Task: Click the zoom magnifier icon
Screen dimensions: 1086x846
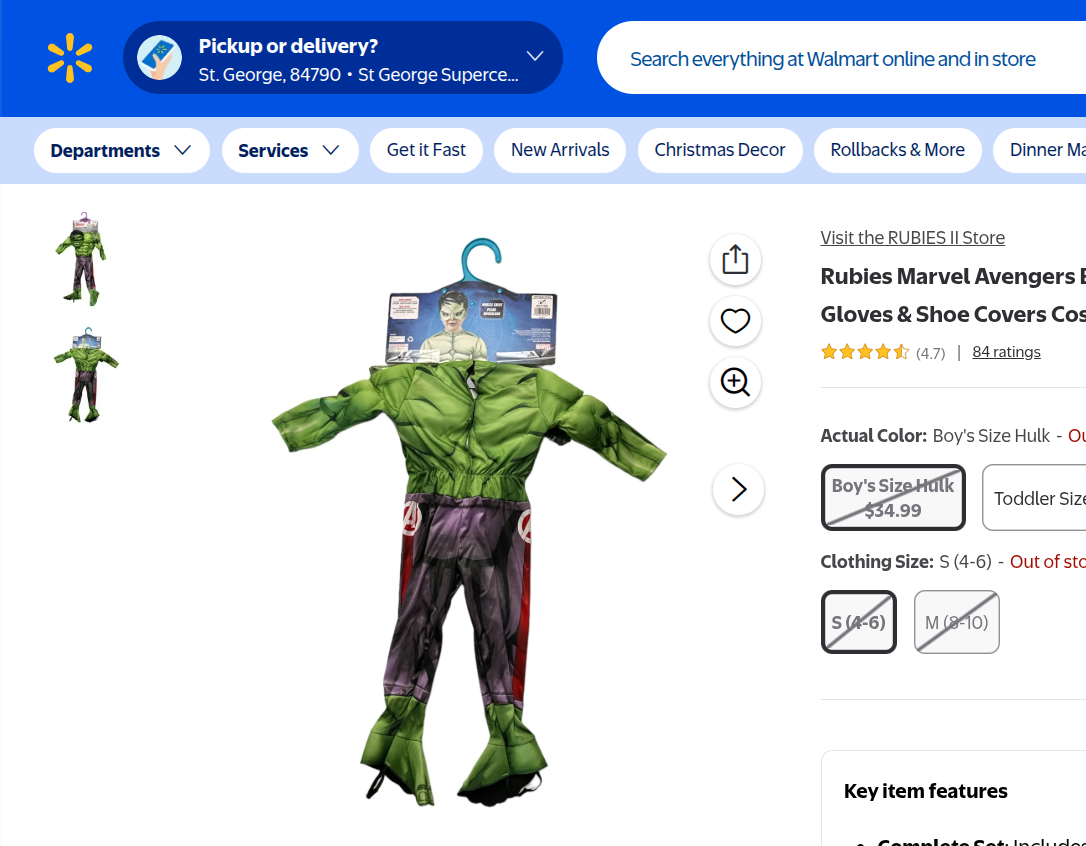Action: pyautogui.click(x=735, y=383)
